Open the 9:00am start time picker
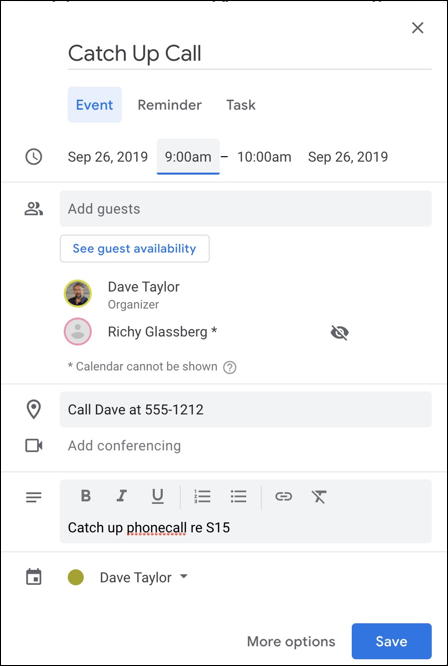This screenshot has width=448, height=666. coord(188,157)
